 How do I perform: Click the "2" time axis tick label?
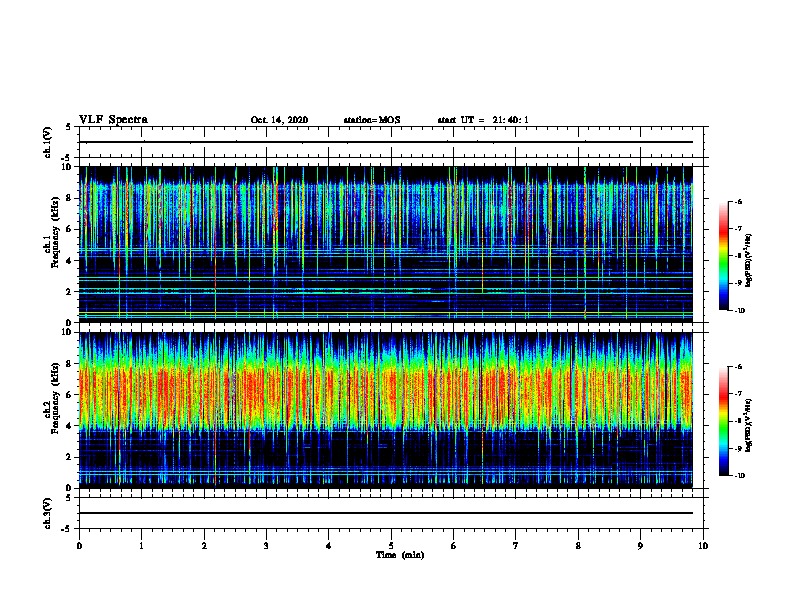pyautogui.click(x=204, y=546)
